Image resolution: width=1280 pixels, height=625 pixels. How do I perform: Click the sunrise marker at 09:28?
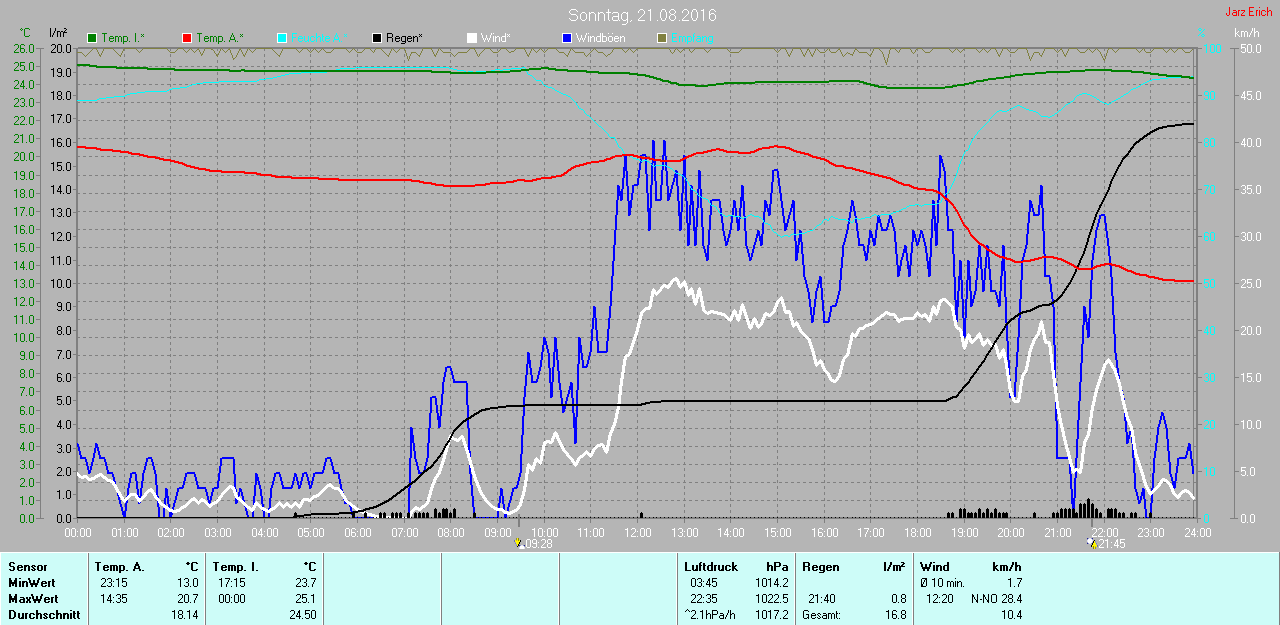point(518,543)
